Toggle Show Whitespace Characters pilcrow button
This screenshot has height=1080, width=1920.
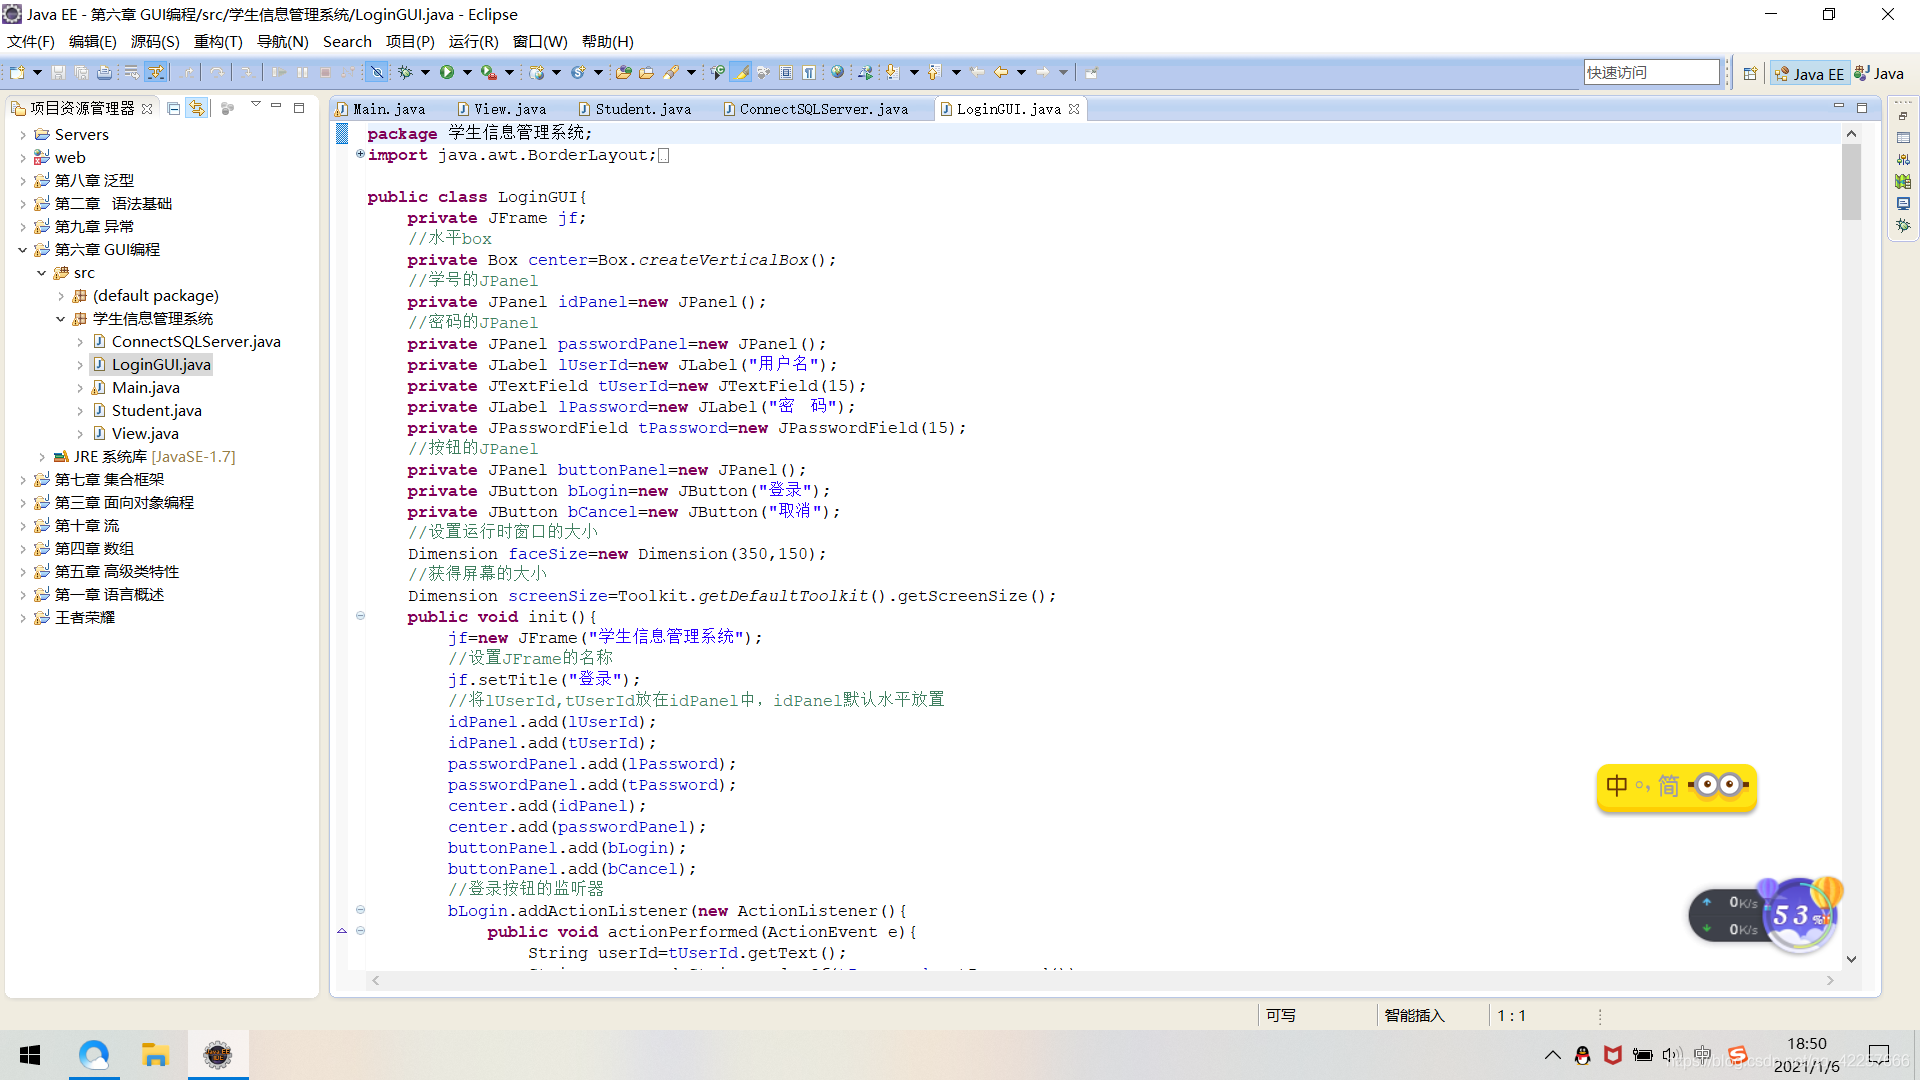[809, 72]
